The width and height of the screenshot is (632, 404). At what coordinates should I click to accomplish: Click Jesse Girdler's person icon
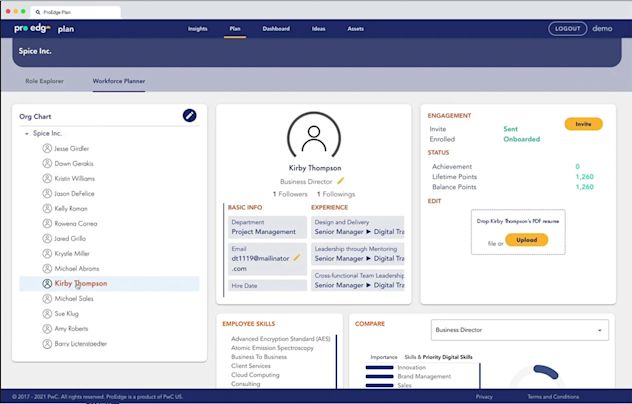(x=47, y=148)
